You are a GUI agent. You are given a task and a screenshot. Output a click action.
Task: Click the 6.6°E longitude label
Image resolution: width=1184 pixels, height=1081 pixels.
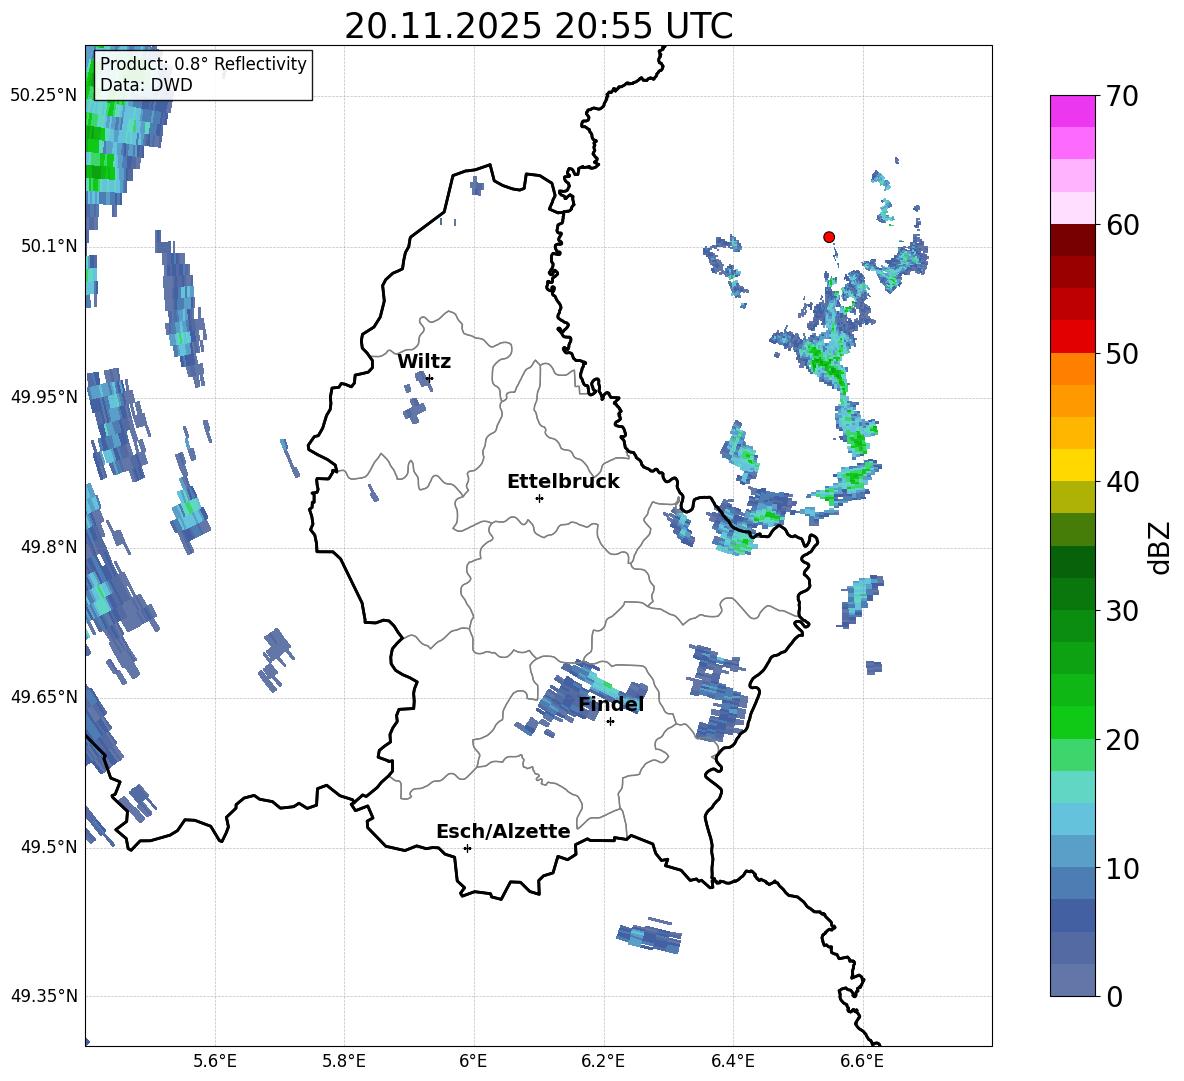[862, 1061]
